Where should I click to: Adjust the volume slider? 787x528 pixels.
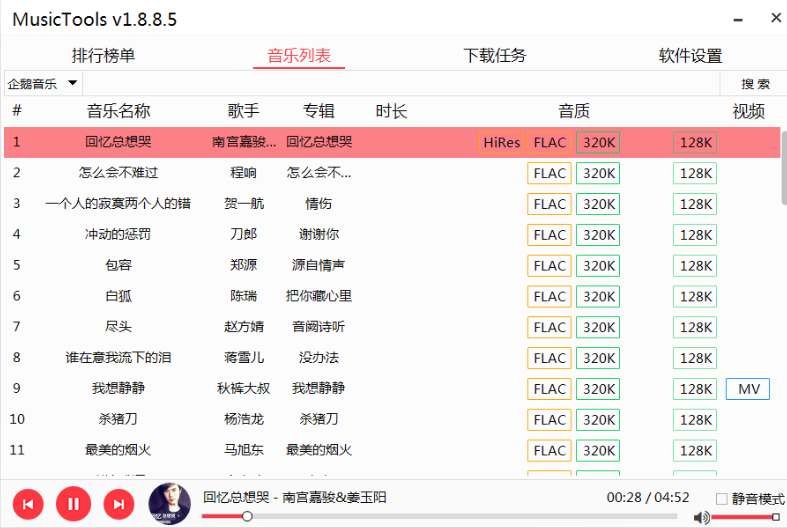click(745, 517)
